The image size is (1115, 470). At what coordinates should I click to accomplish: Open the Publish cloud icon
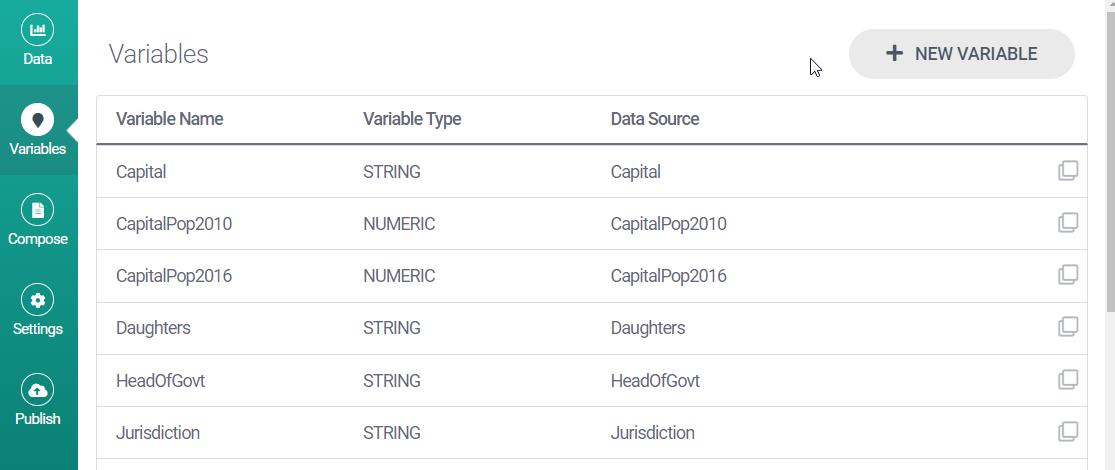click(x=38, y=390)
